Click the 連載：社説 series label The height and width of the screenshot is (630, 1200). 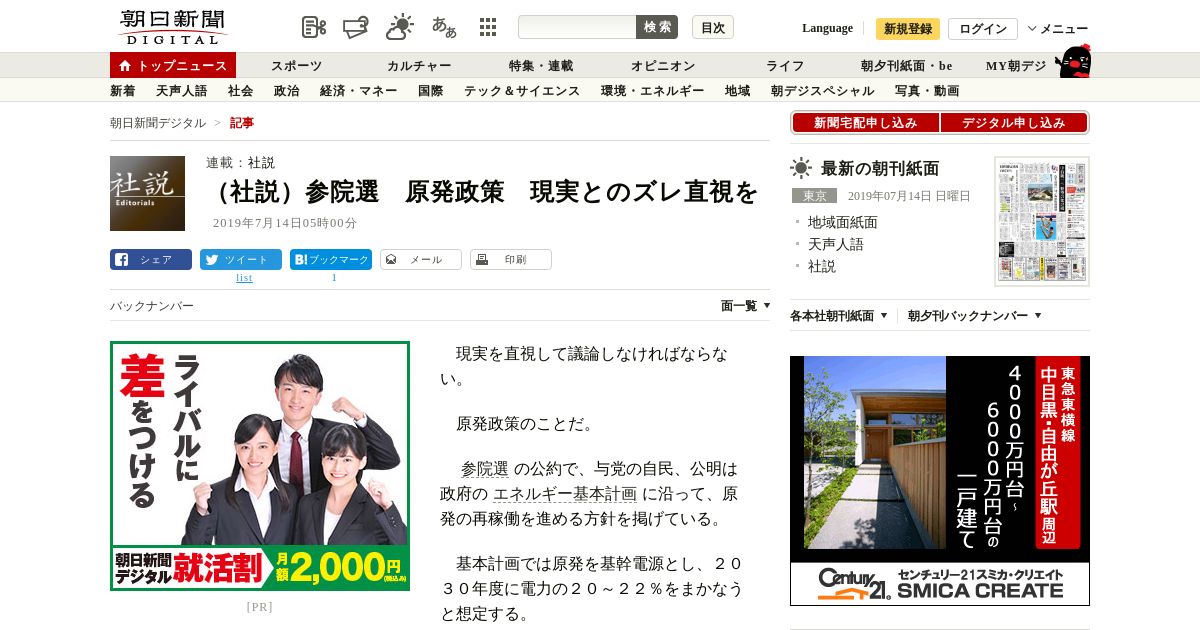pyautogui.click(x=240, y=162)
